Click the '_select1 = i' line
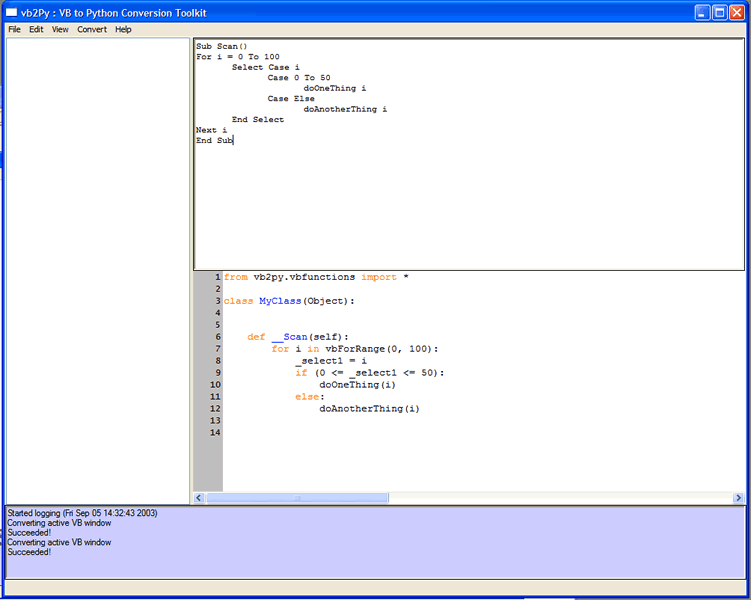This screenshot has height=600, width=751. 331,361
